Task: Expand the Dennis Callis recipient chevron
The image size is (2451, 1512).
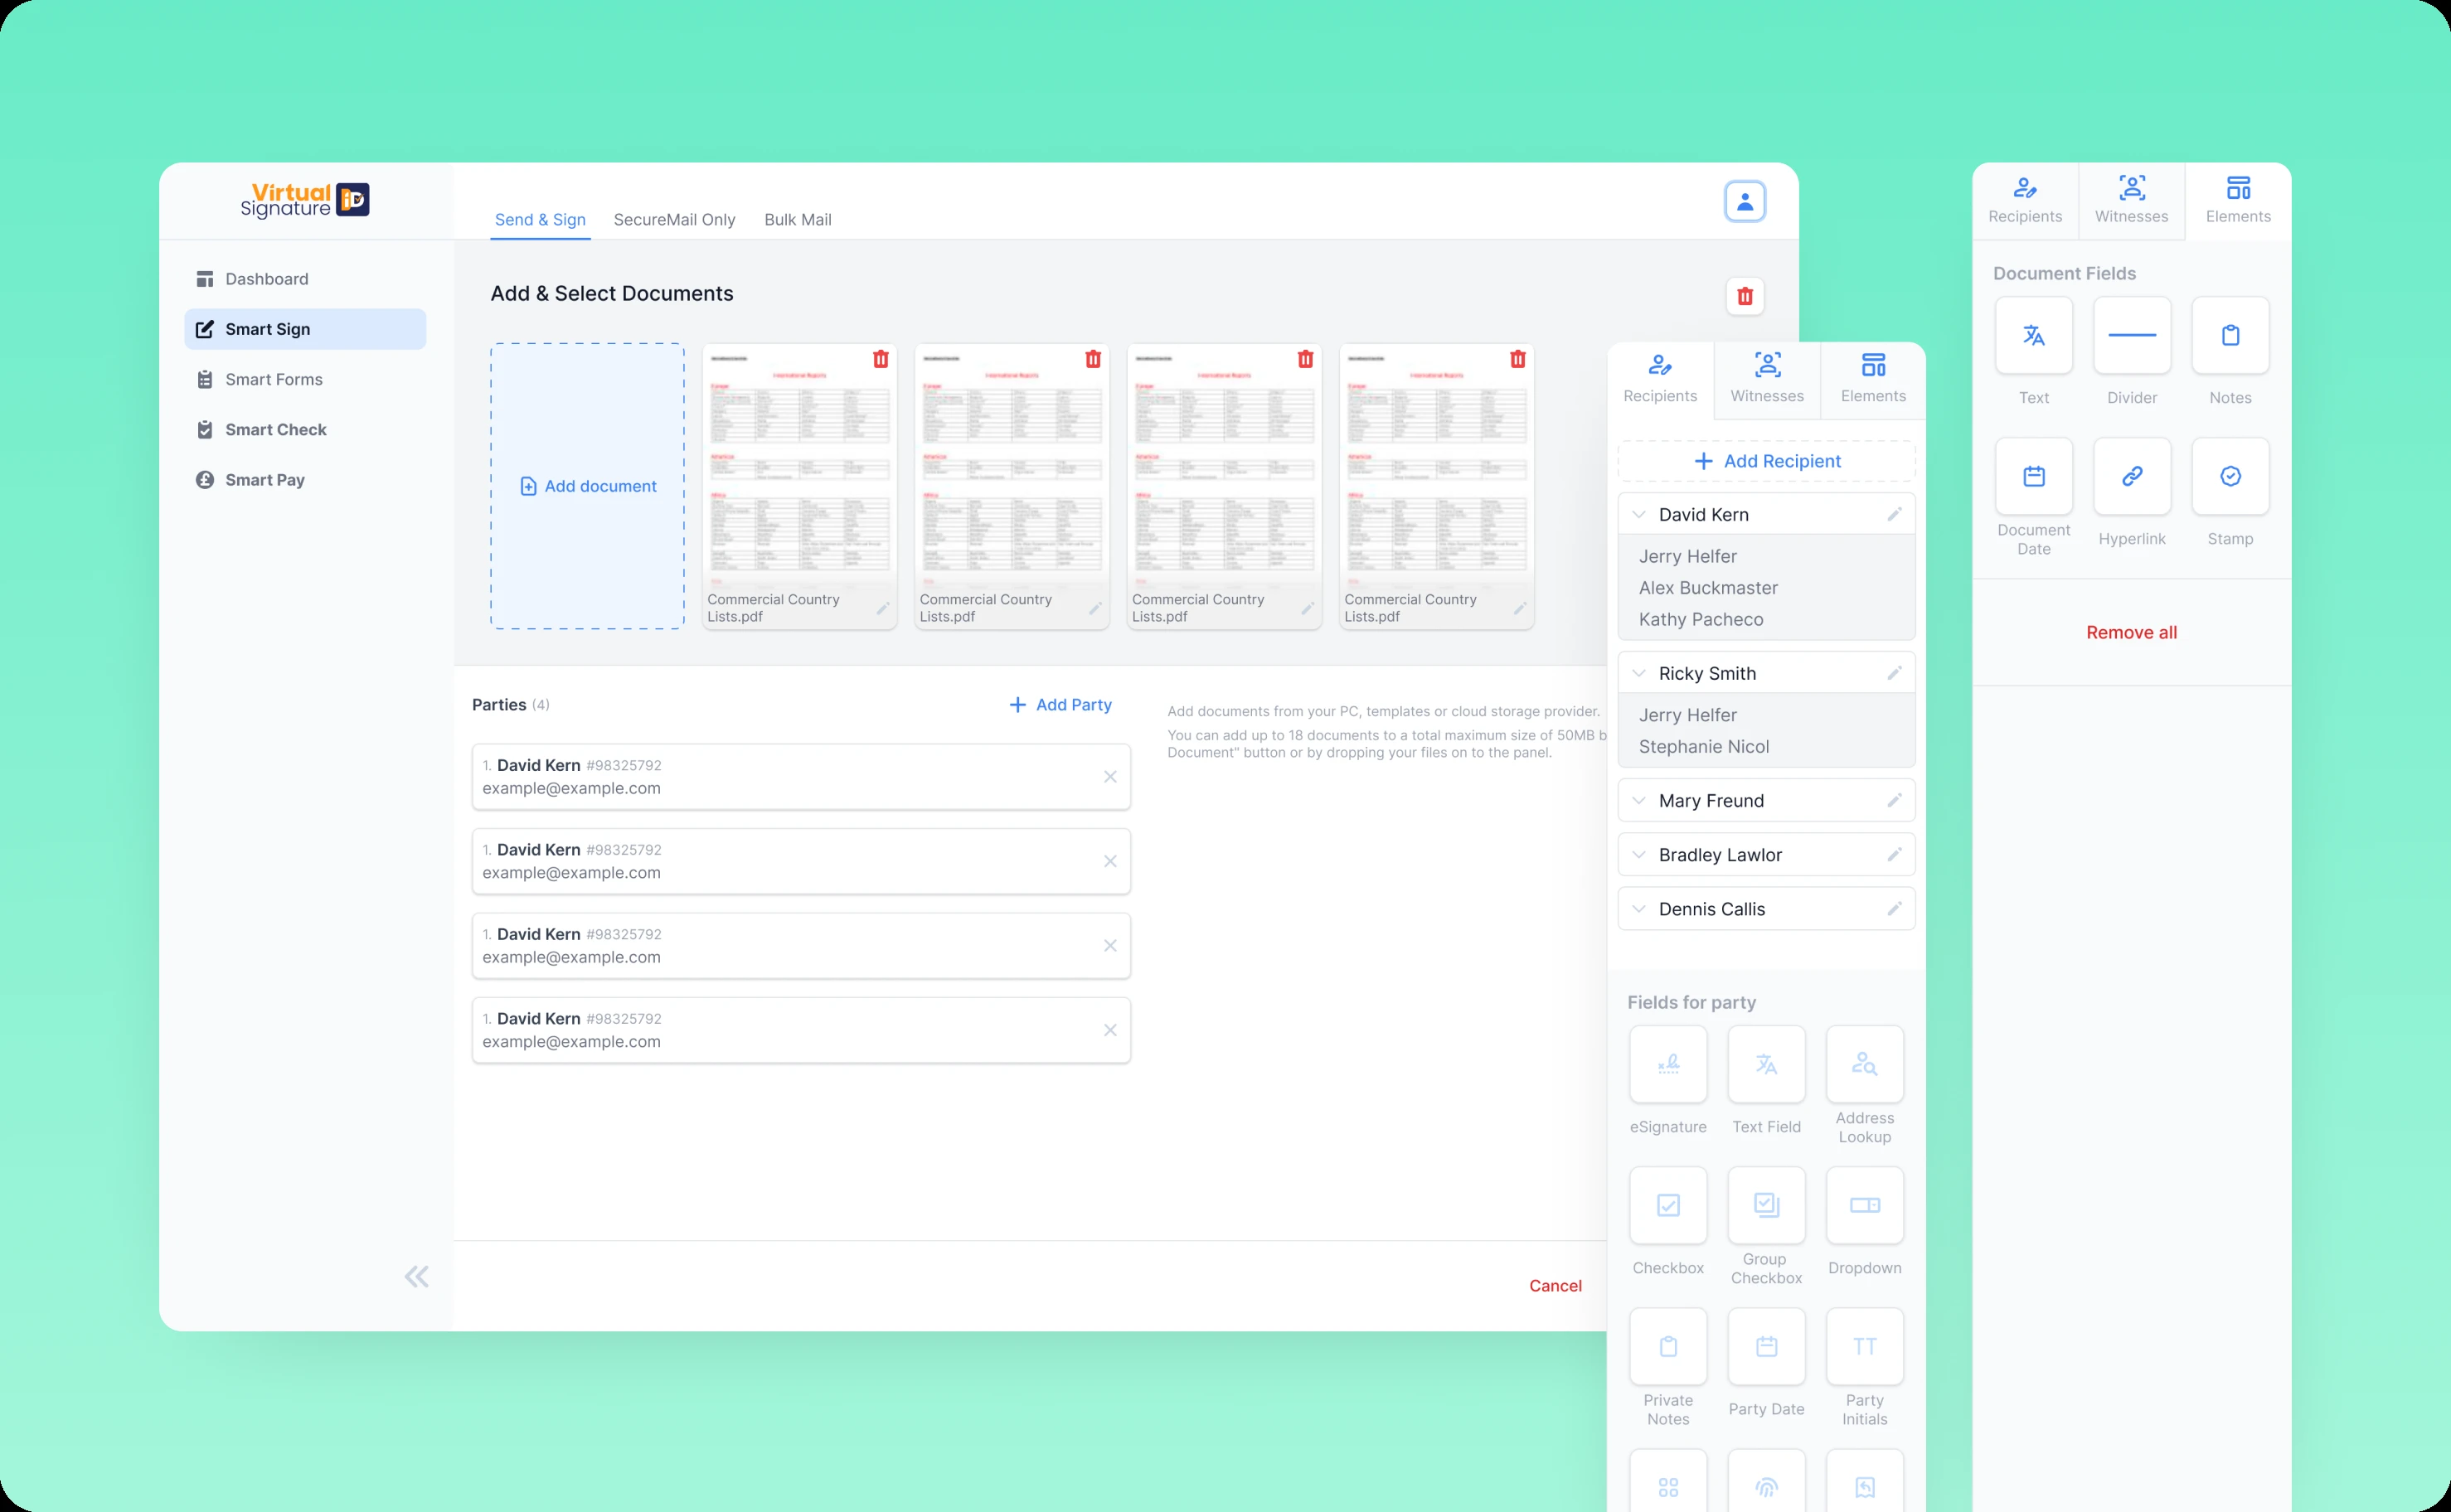Action: click(1638, 909)
